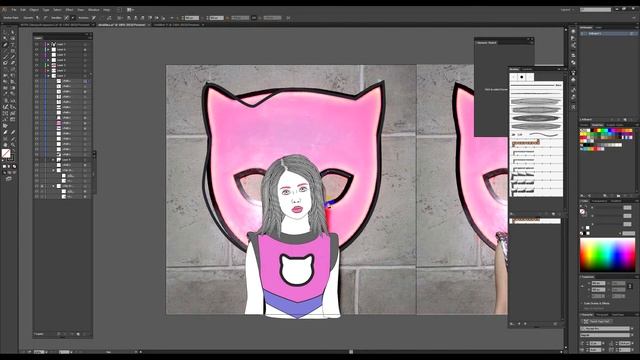Click the X coordinate field in control bar

pos(191,18)
